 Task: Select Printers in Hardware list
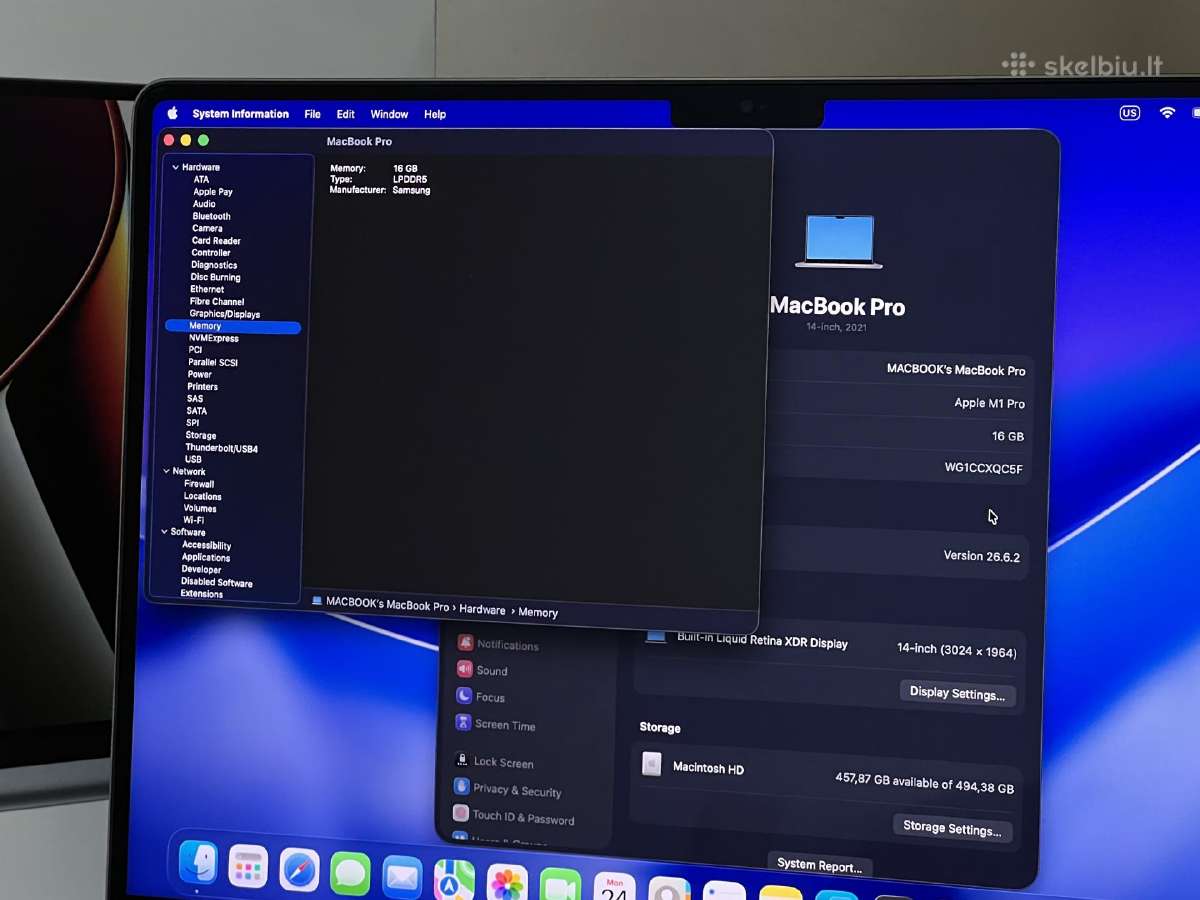[x=202, y=386]
